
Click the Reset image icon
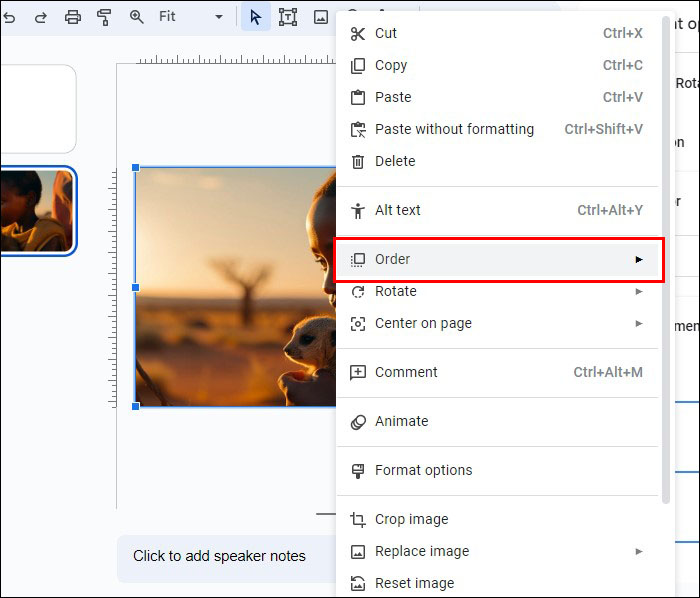pos(358,583)
